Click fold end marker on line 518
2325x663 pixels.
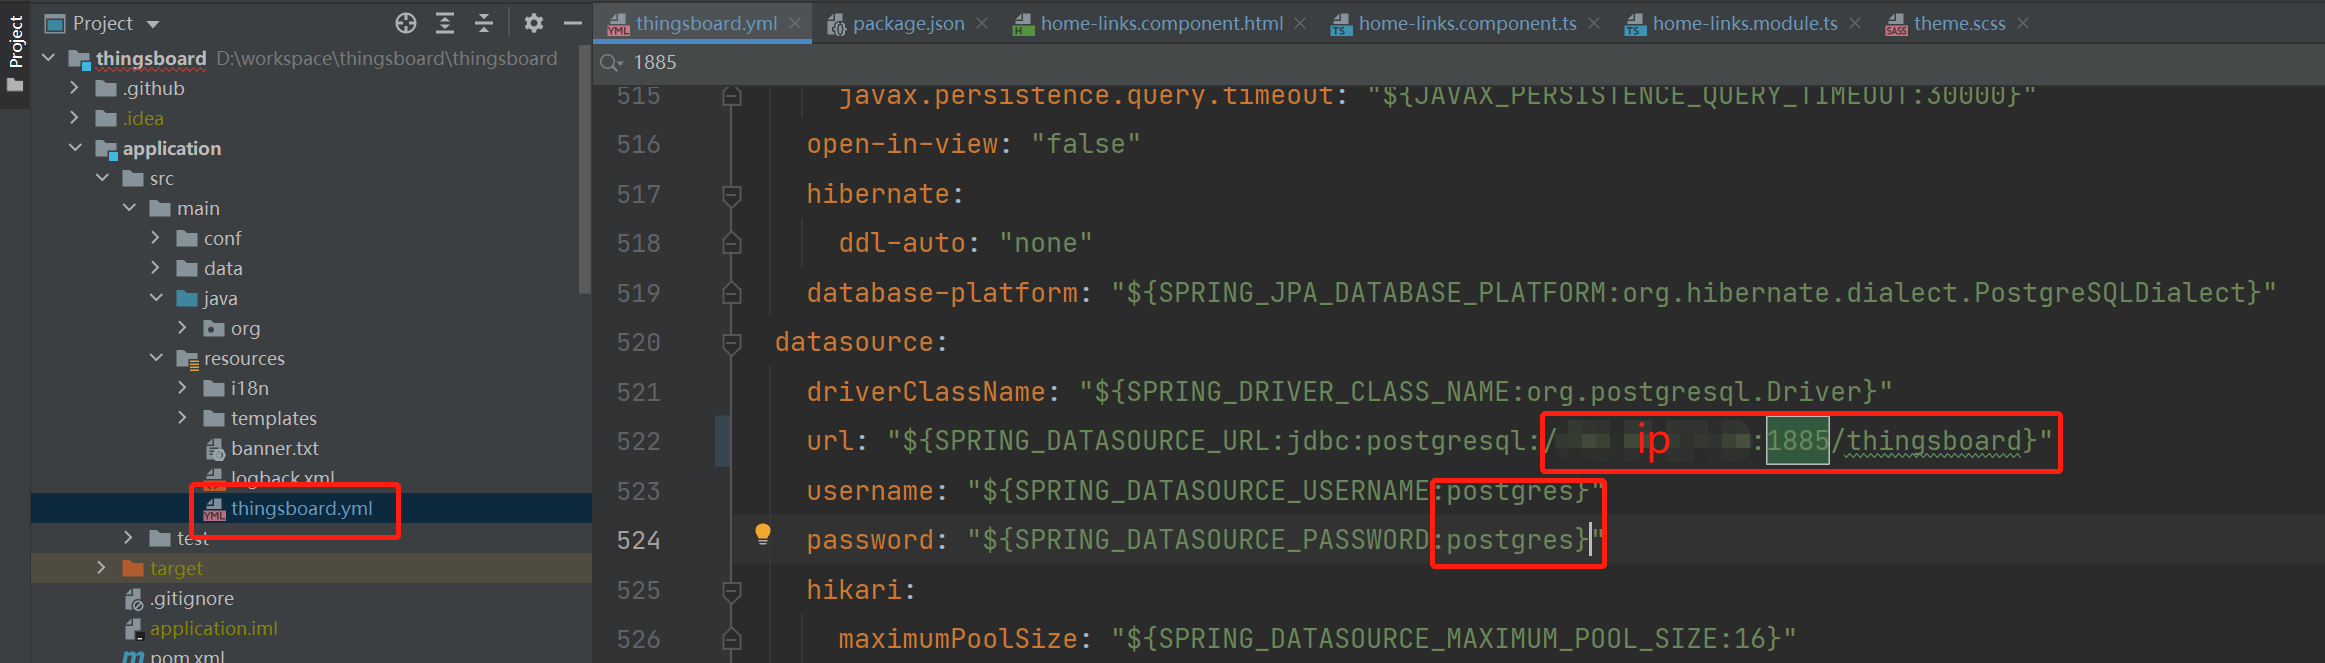tap(732, 243)
